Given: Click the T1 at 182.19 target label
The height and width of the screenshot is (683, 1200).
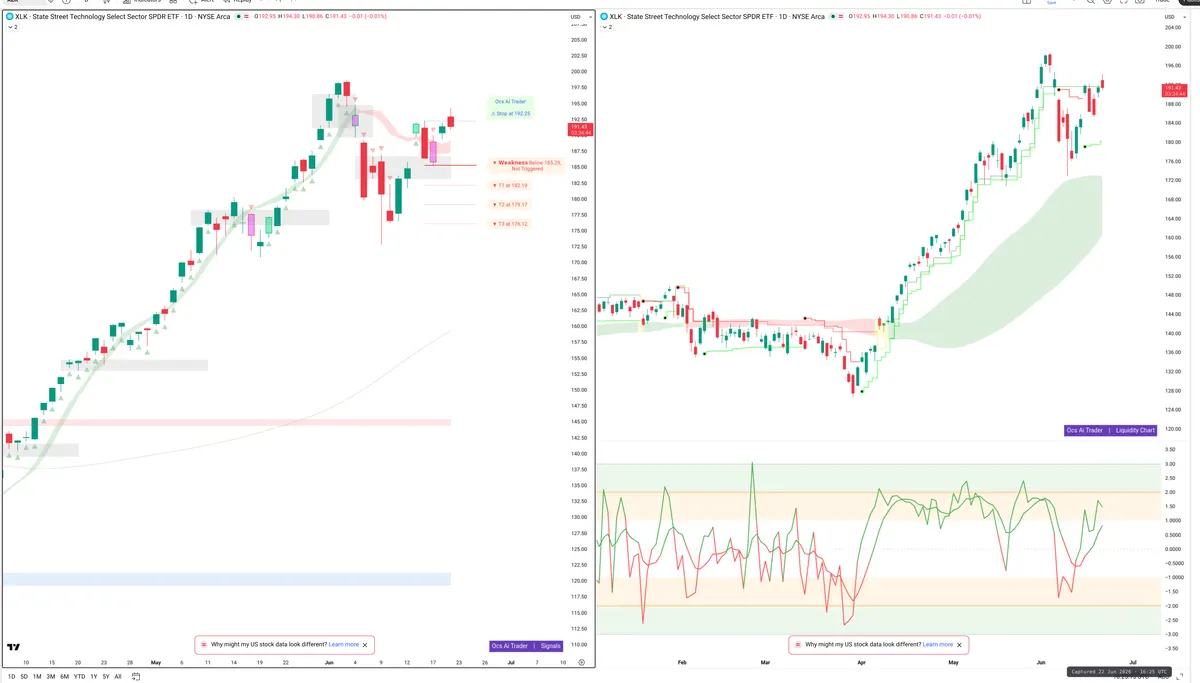Looking at the screenshot, I should click(510, 186).
